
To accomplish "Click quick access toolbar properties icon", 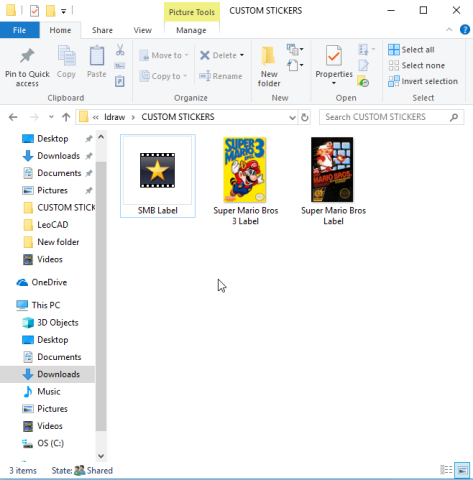I will point(34,11).
